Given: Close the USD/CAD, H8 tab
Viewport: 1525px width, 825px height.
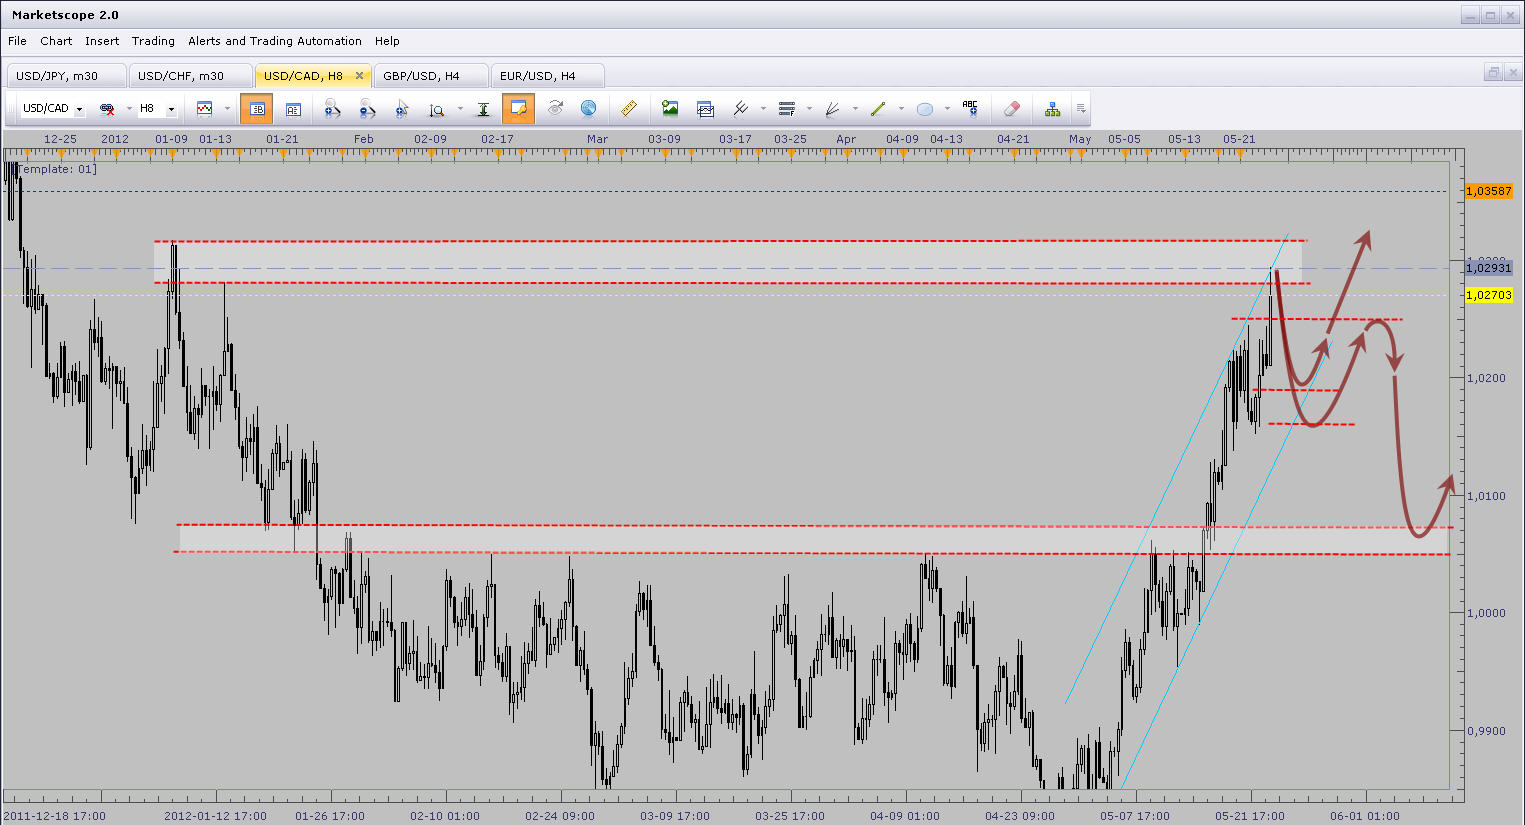Looking at the screenshot, I should pos(360,76).
